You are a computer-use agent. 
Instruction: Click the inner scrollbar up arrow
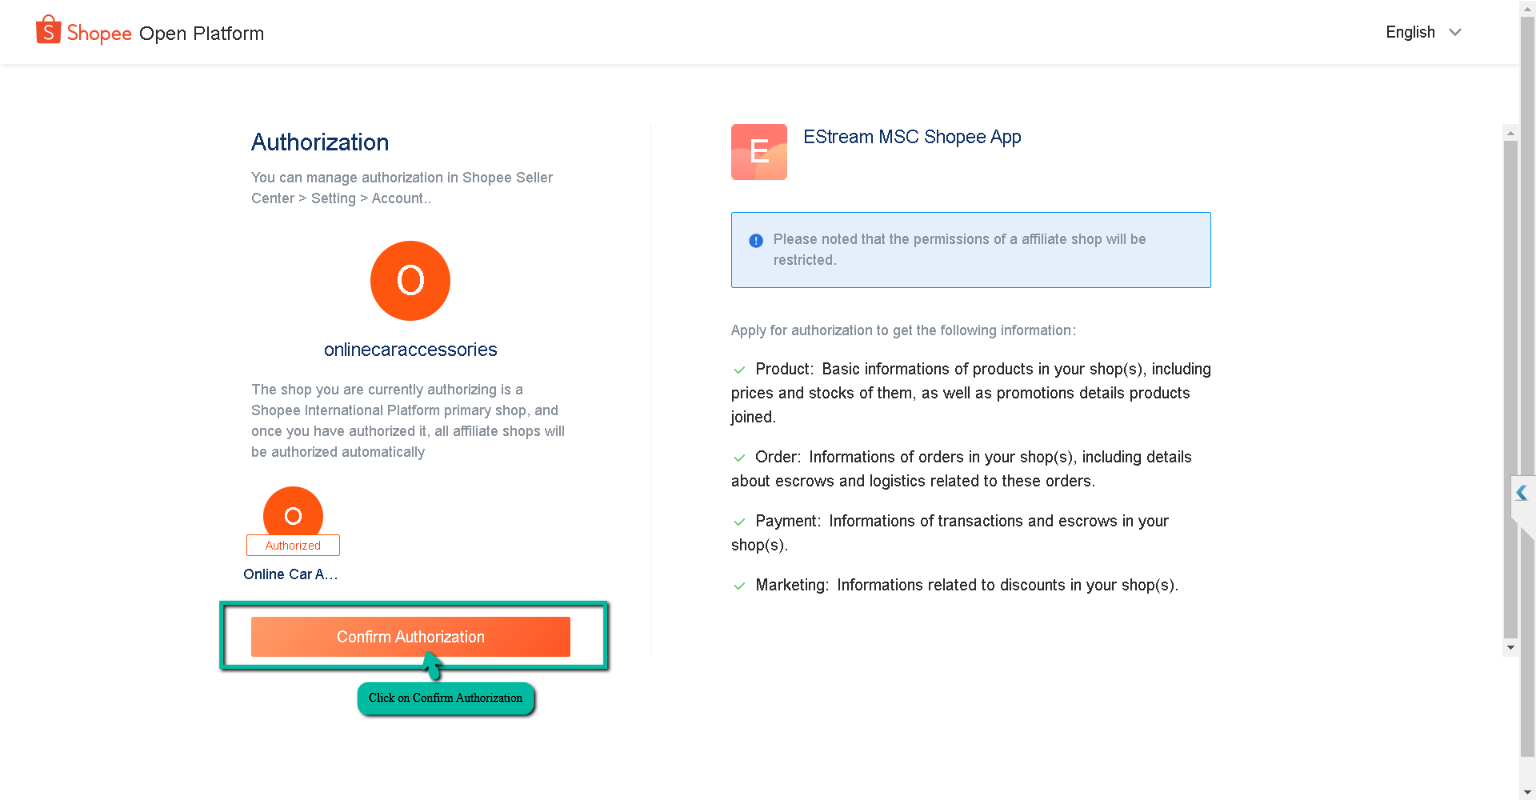point(1510,132)
